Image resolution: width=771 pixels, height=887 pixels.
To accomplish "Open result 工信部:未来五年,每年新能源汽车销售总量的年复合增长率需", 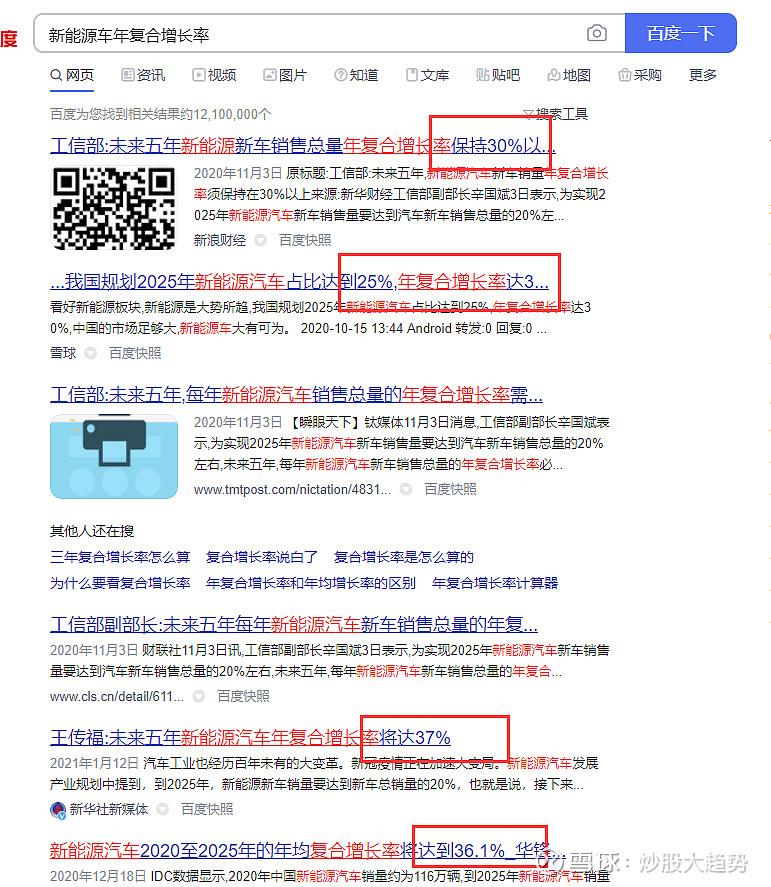I will (296, 394).
